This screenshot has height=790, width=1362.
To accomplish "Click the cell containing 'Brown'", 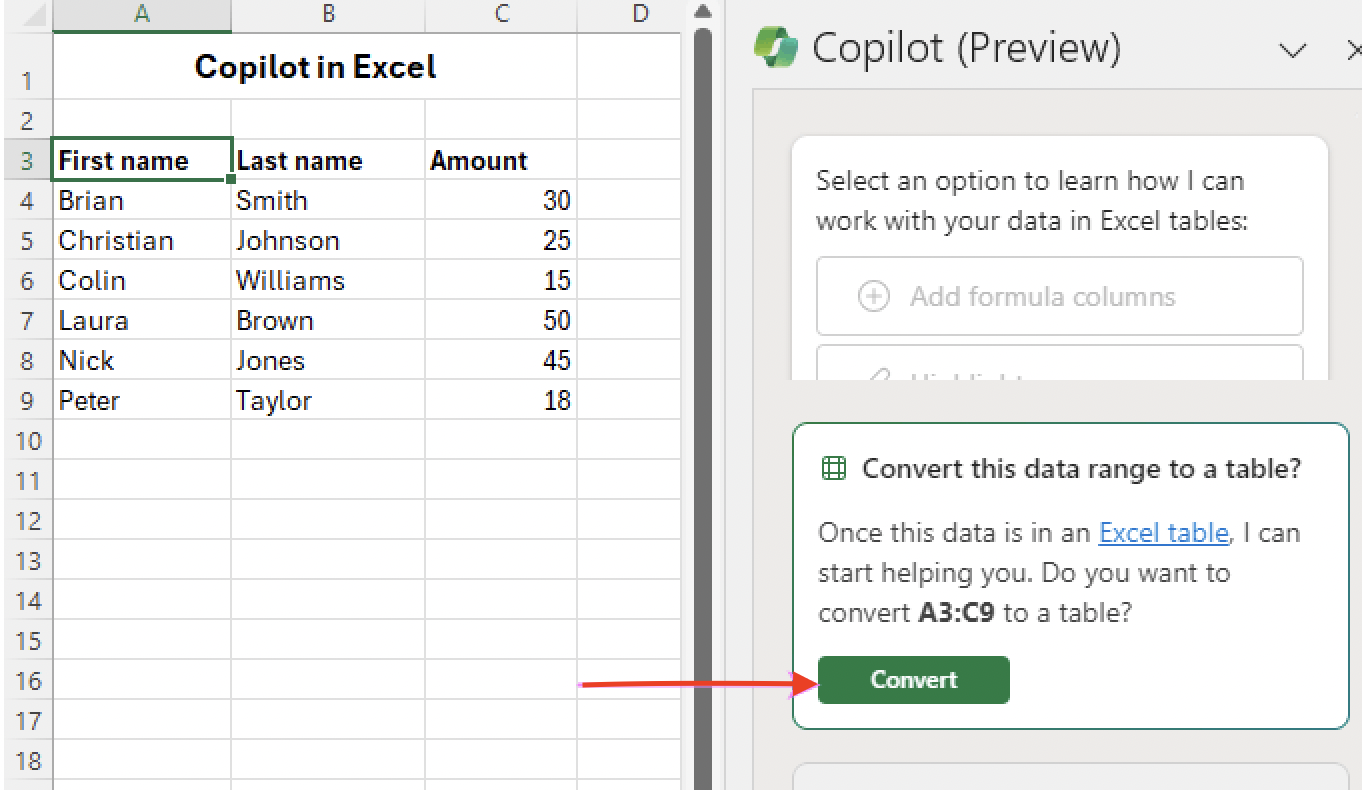I will point(328,320).
